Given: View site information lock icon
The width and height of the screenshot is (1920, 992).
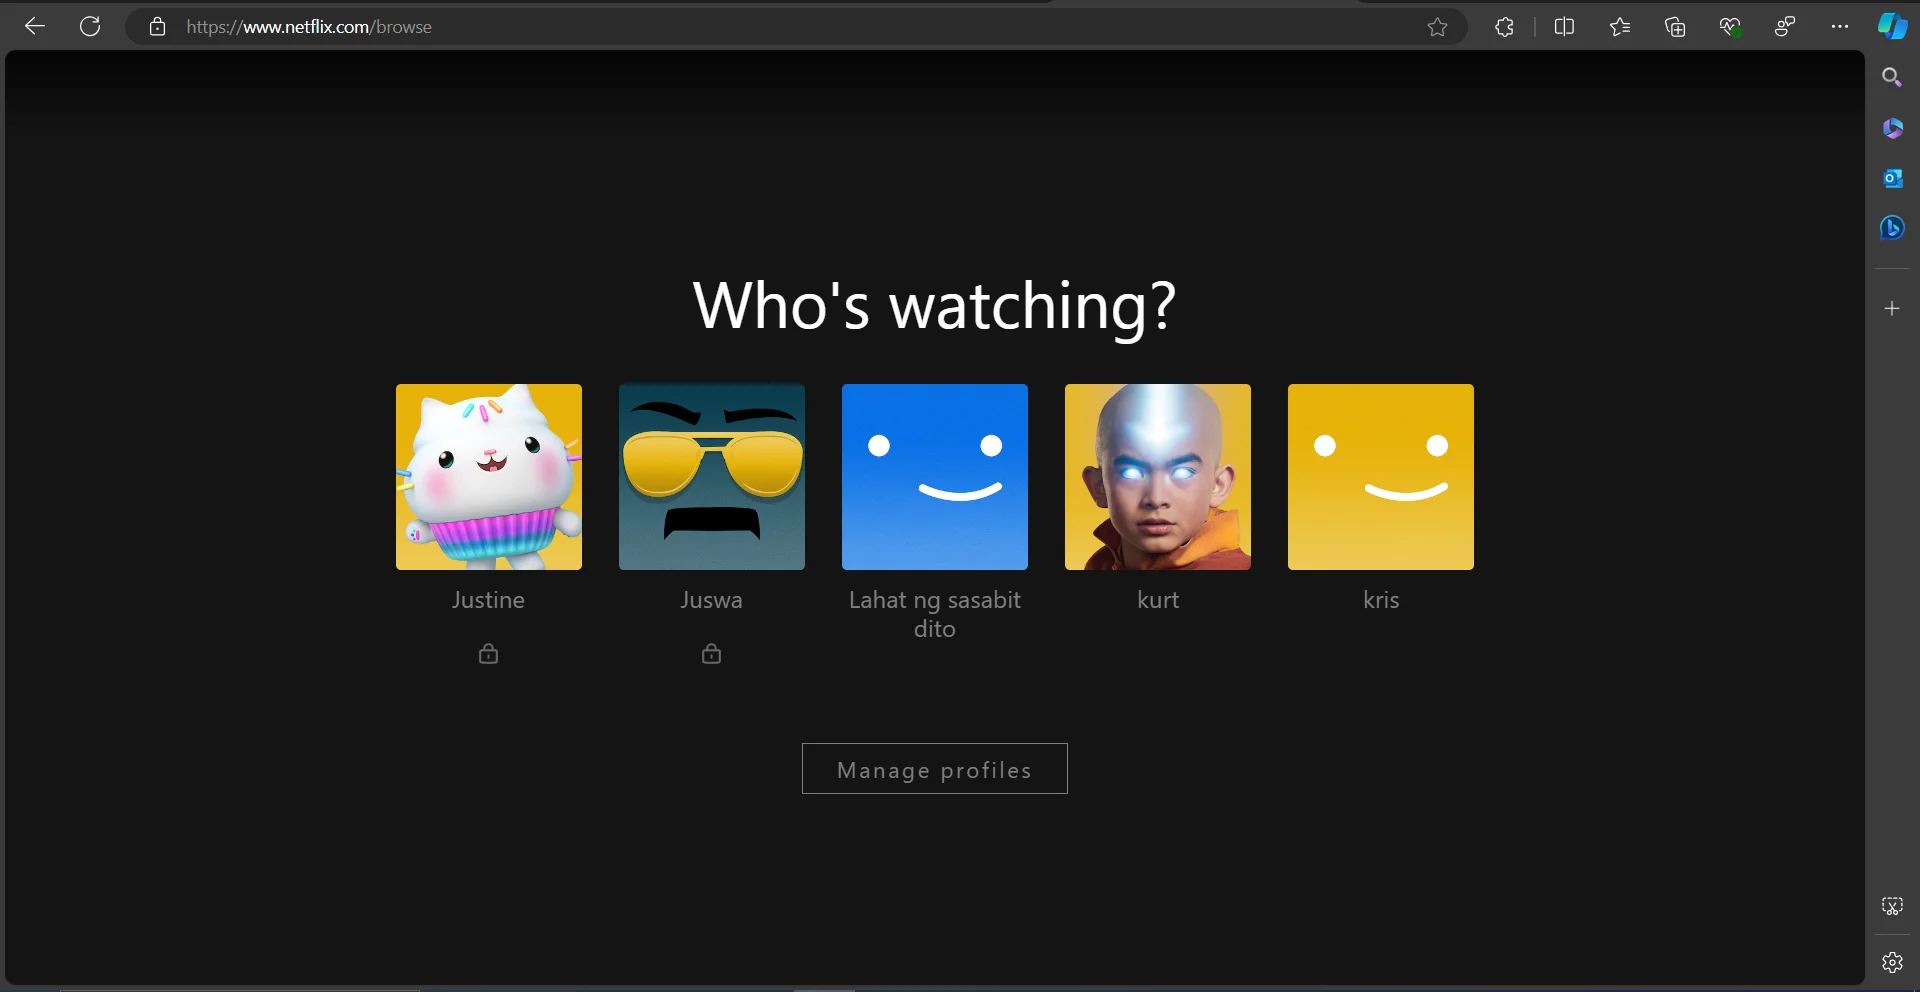Looking at the screenshot, I should tap(157, 27).
